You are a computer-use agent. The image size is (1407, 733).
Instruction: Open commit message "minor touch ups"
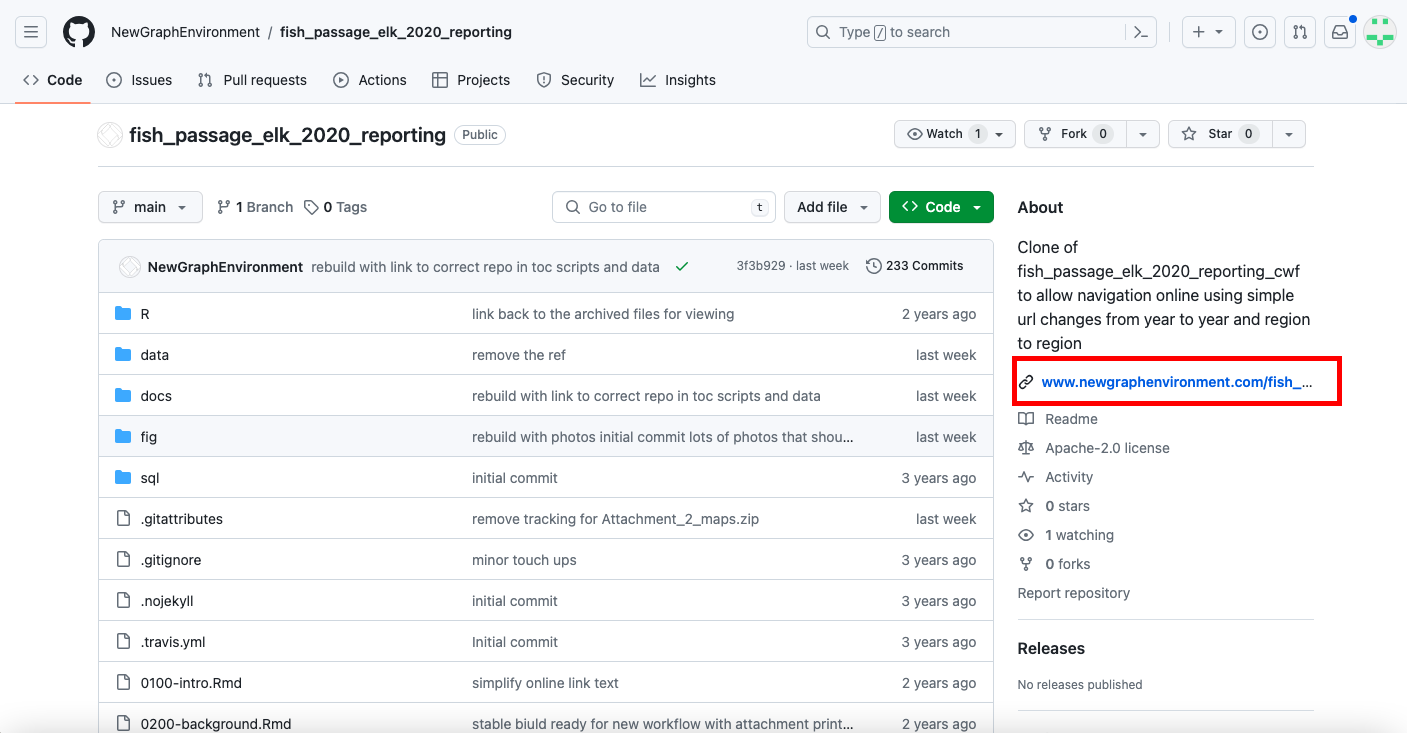click(x=524, y=560)
